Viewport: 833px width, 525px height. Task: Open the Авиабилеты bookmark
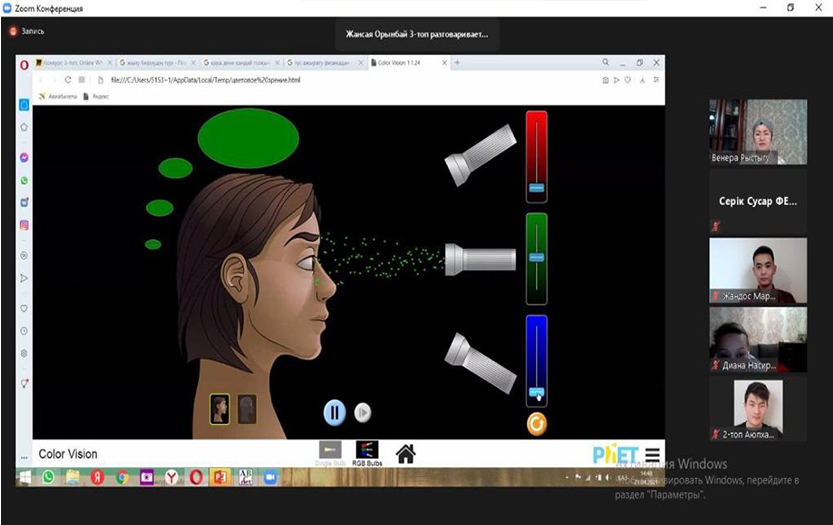coord(58,96)
